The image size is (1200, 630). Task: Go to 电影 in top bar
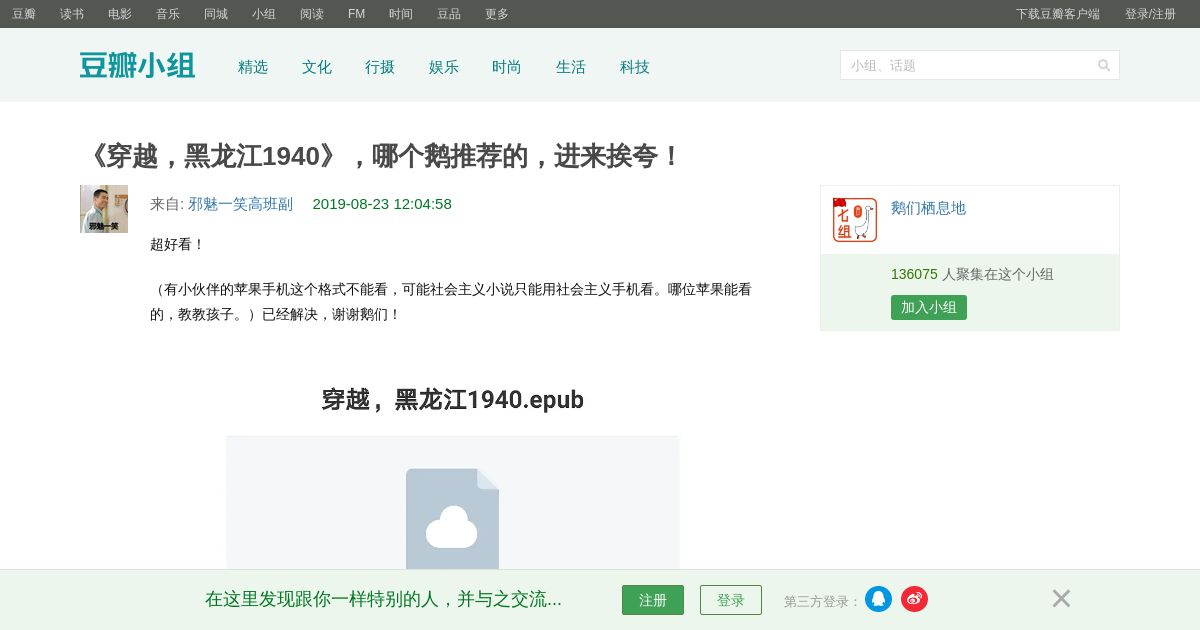click(120, 14)
